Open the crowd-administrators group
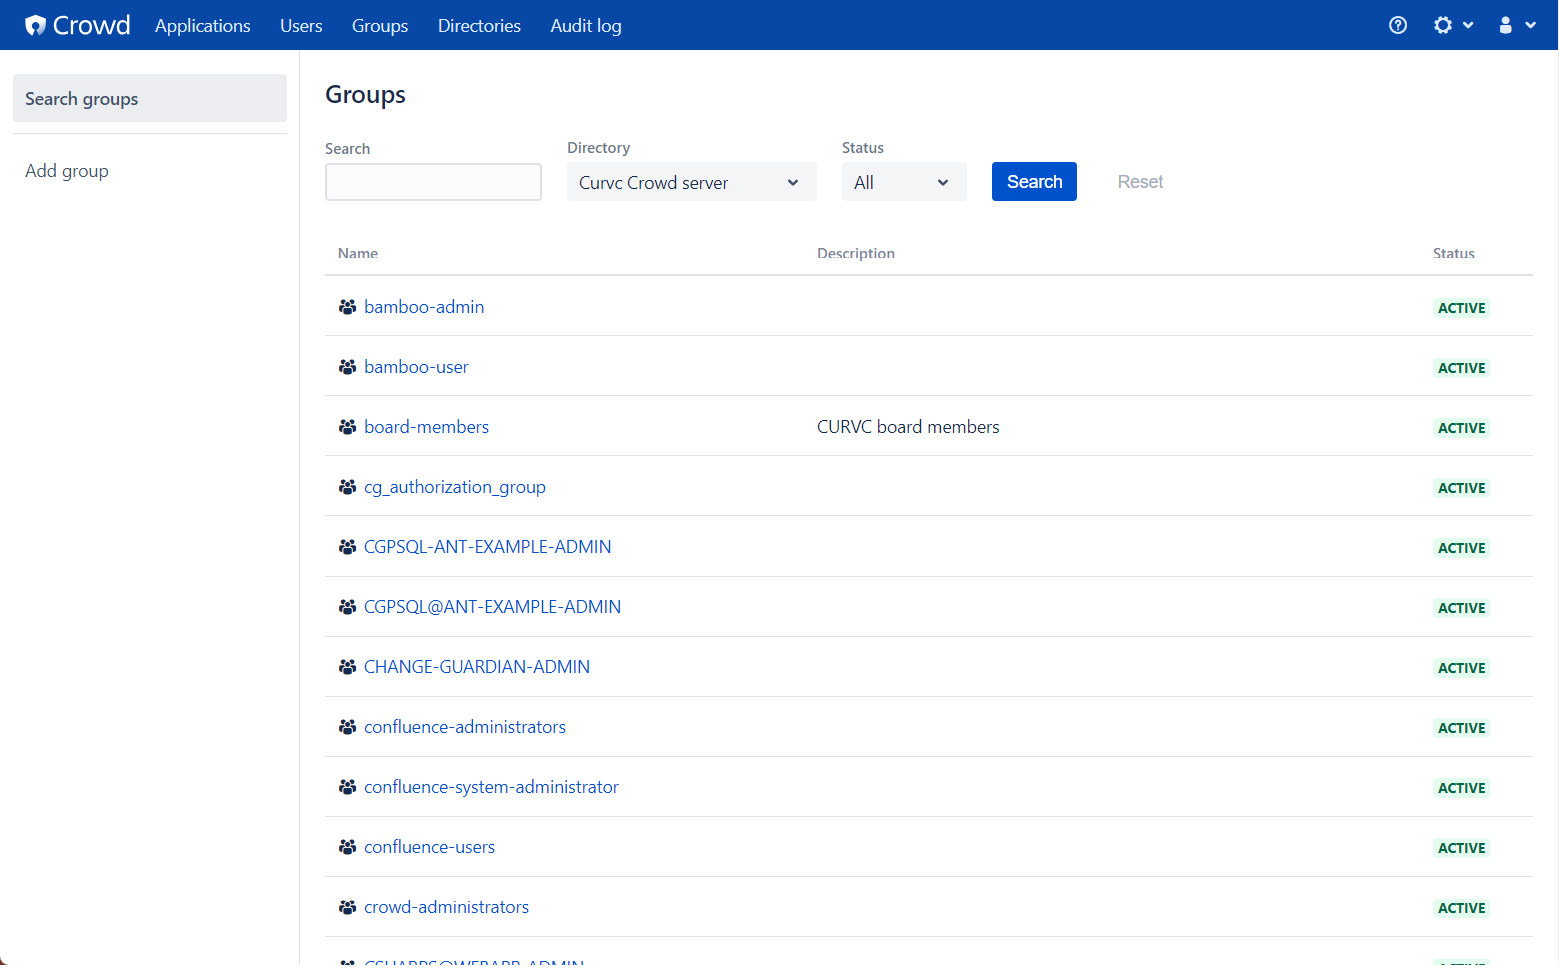 [446, 907]
